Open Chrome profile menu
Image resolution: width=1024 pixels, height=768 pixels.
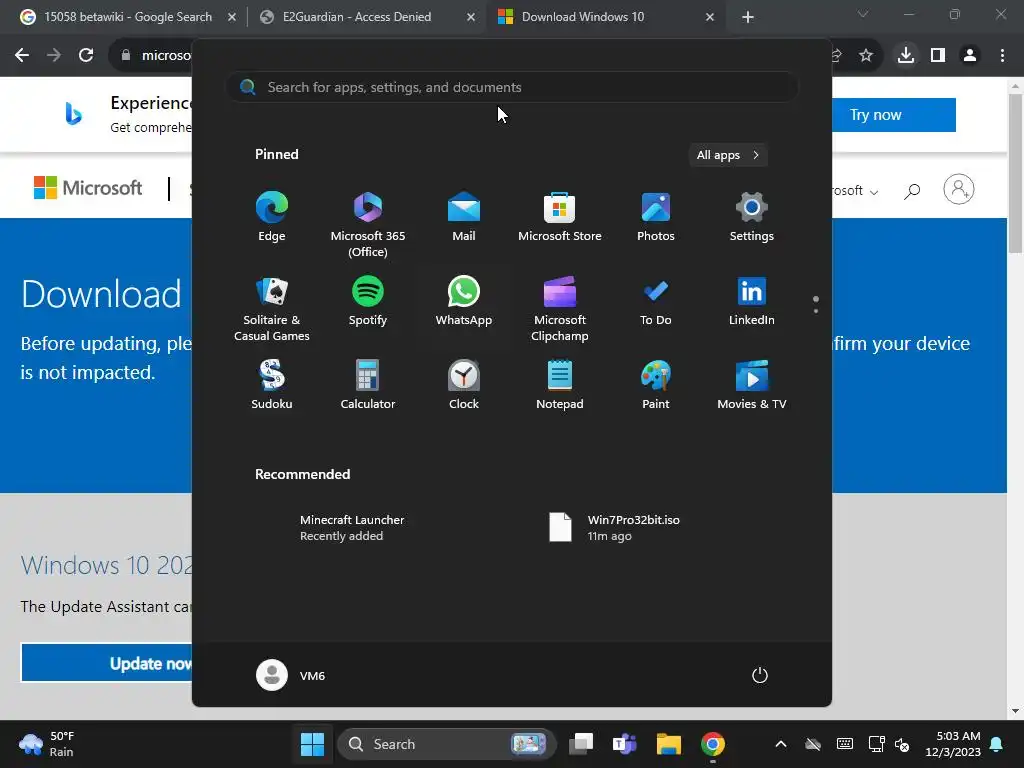[x=970, y=56]
